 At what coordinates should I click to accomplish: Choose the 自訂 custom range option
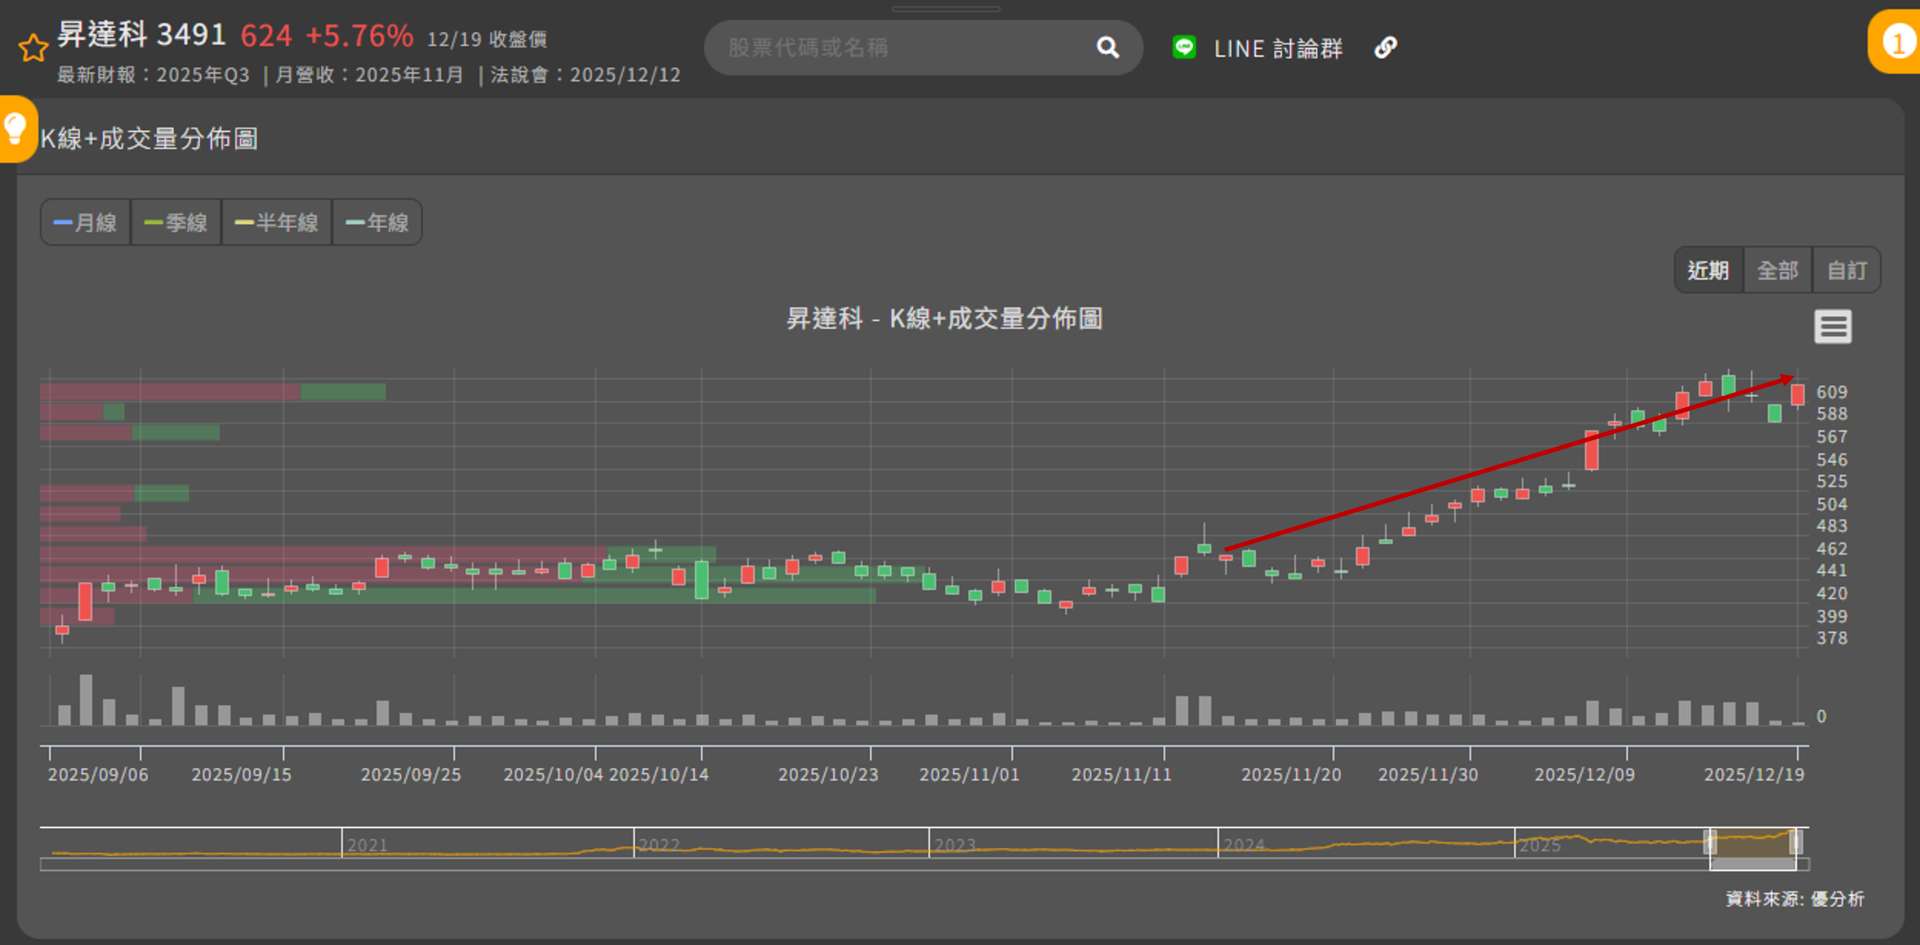click(x=1846, y=270)
